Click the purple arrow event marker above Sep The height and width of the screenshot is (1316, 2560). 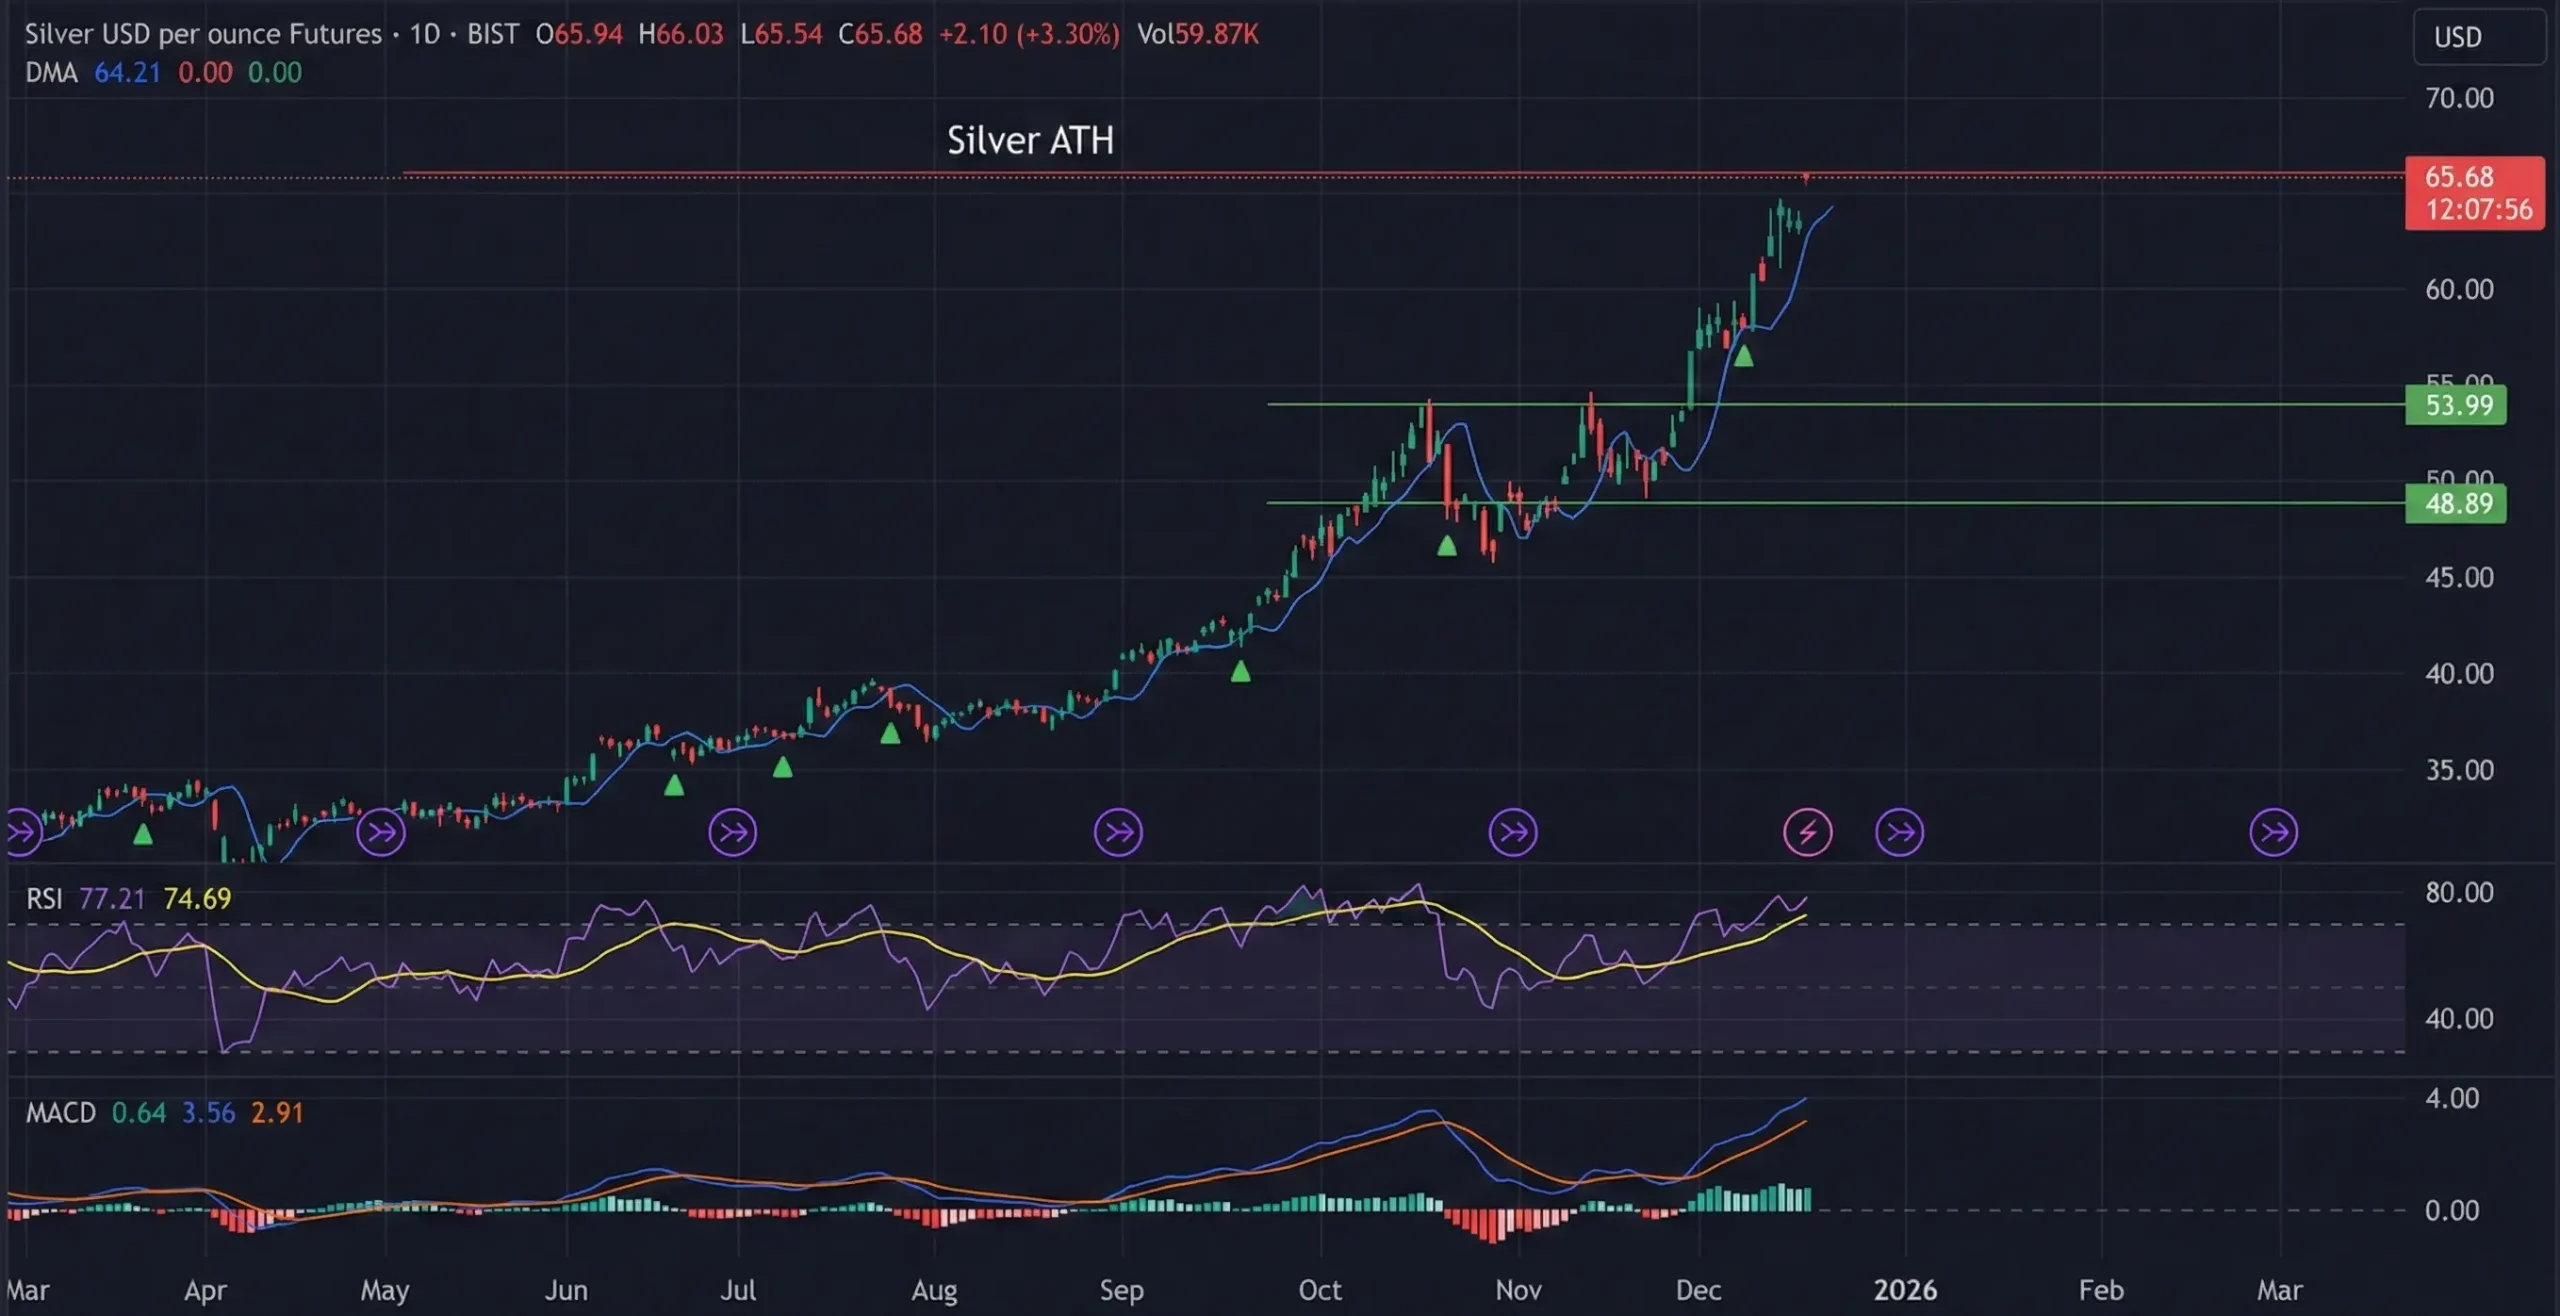coord(1118,832)
